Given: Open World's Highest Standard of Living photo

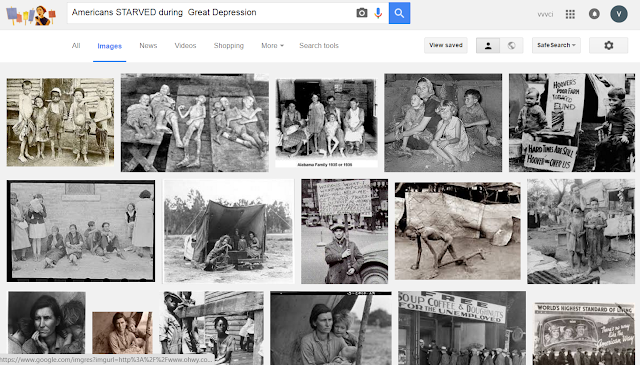Looking at the screenshot, I should pos(584,334).
